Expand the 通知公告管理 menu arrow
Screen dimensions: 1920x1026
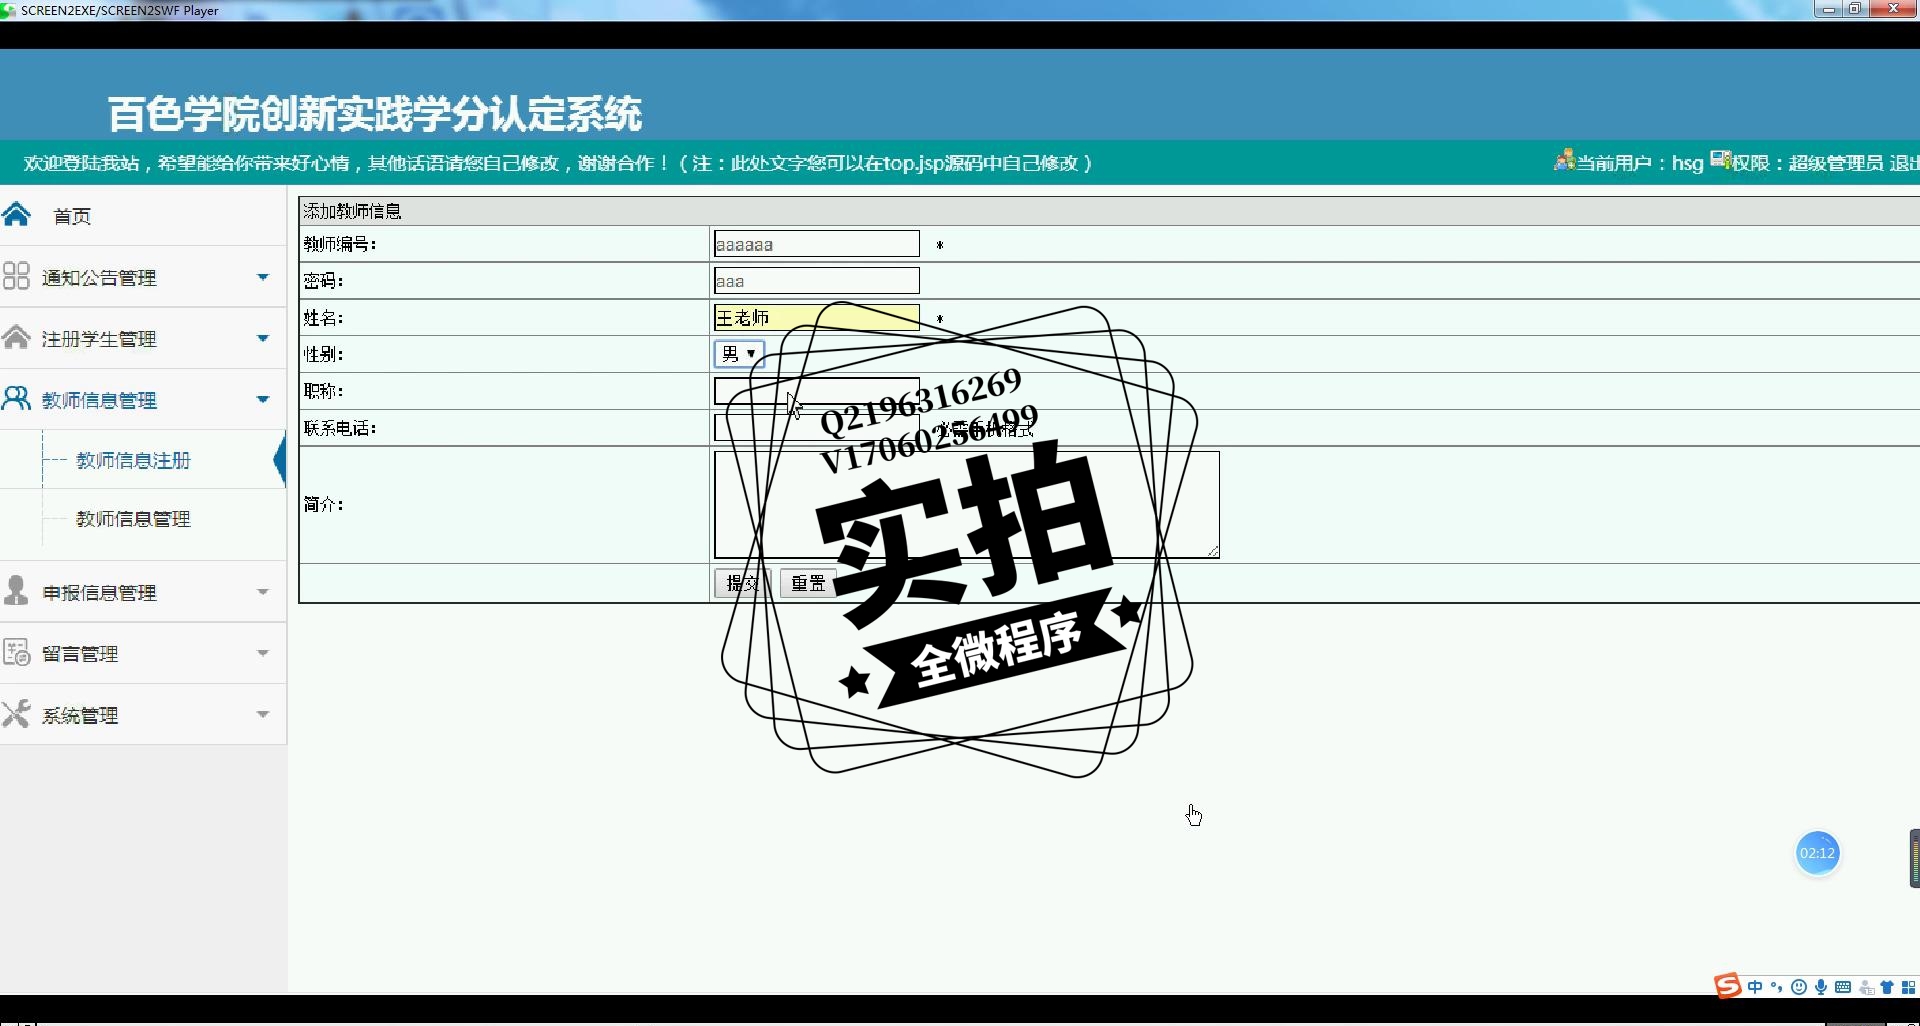tap(263, 277)
